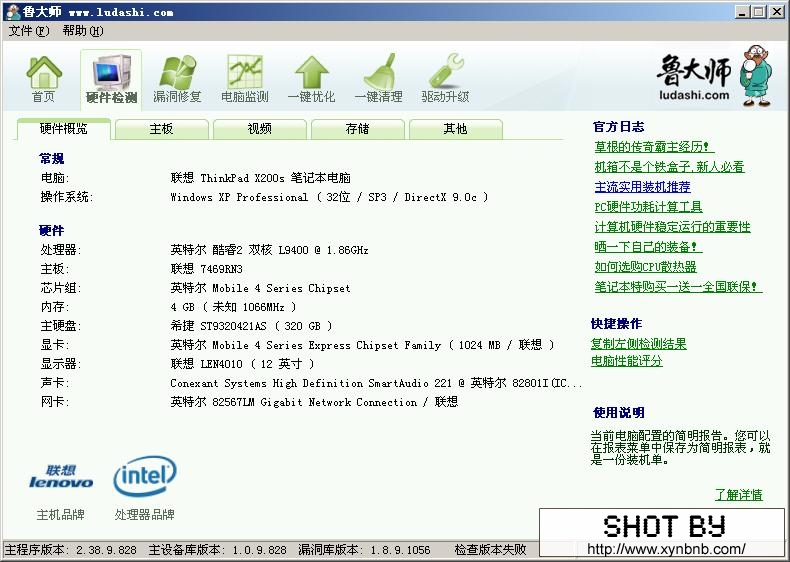The height and width of the screenshot is (562, 790).
Task: Switch to the 主板 tab
Action: 161,129
